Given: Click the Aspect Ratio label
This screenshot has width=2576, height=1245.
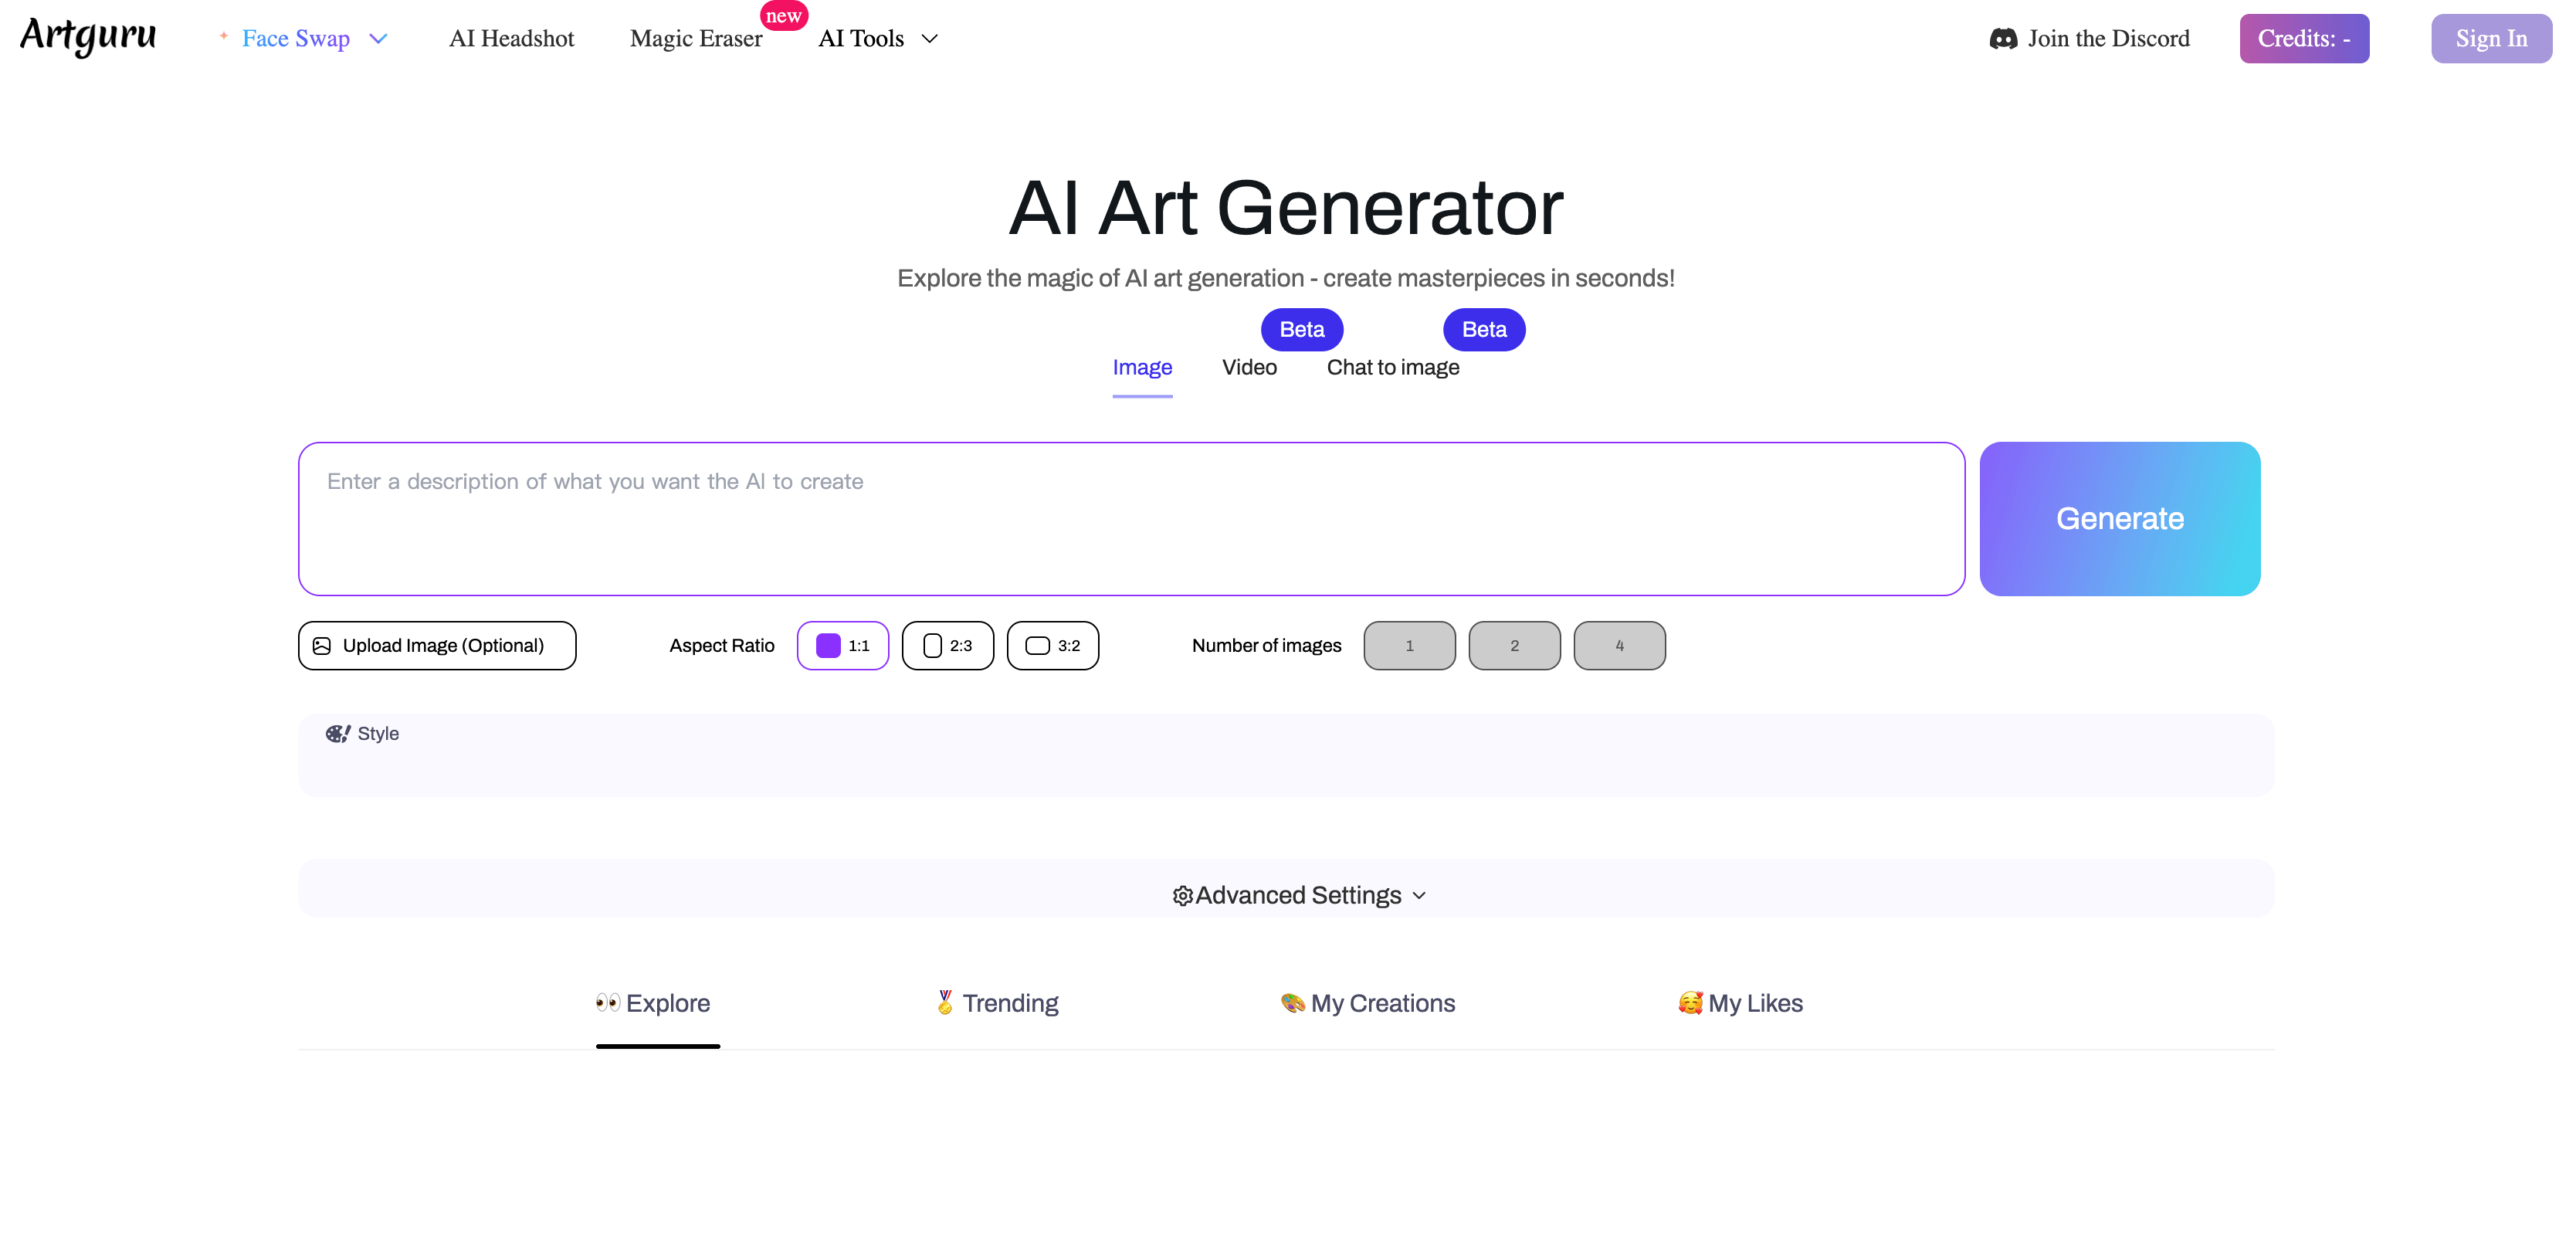Looking at the screenshot, I should (x=722, y=646).
